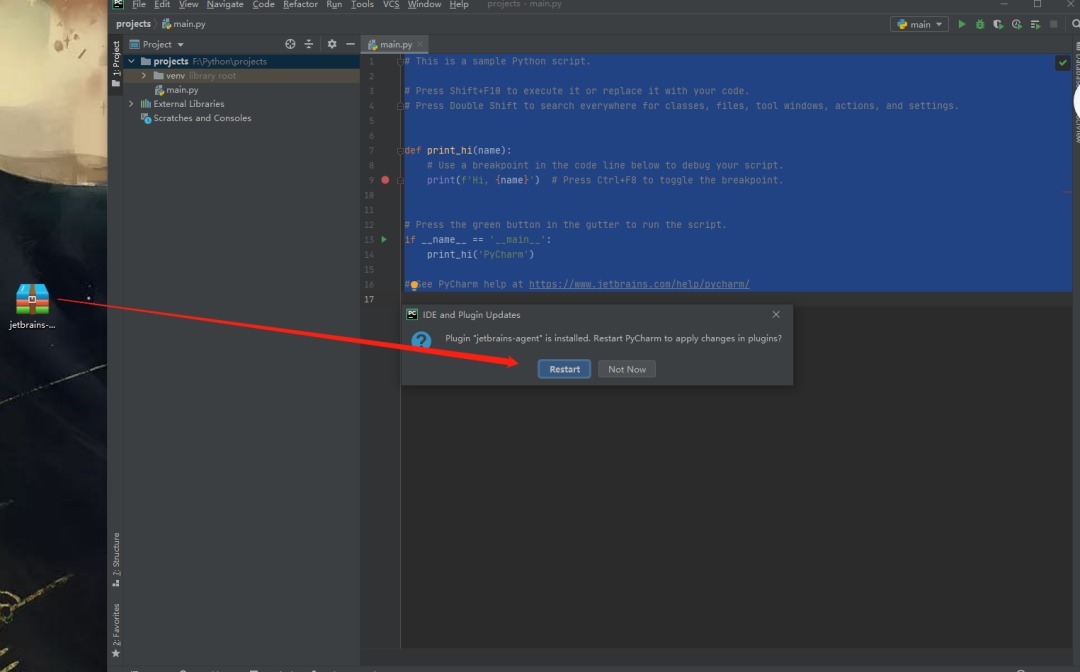Open Search Everywhere magnifier icon
This screenshot has width=1080, height=672.
click(1076, 23)
